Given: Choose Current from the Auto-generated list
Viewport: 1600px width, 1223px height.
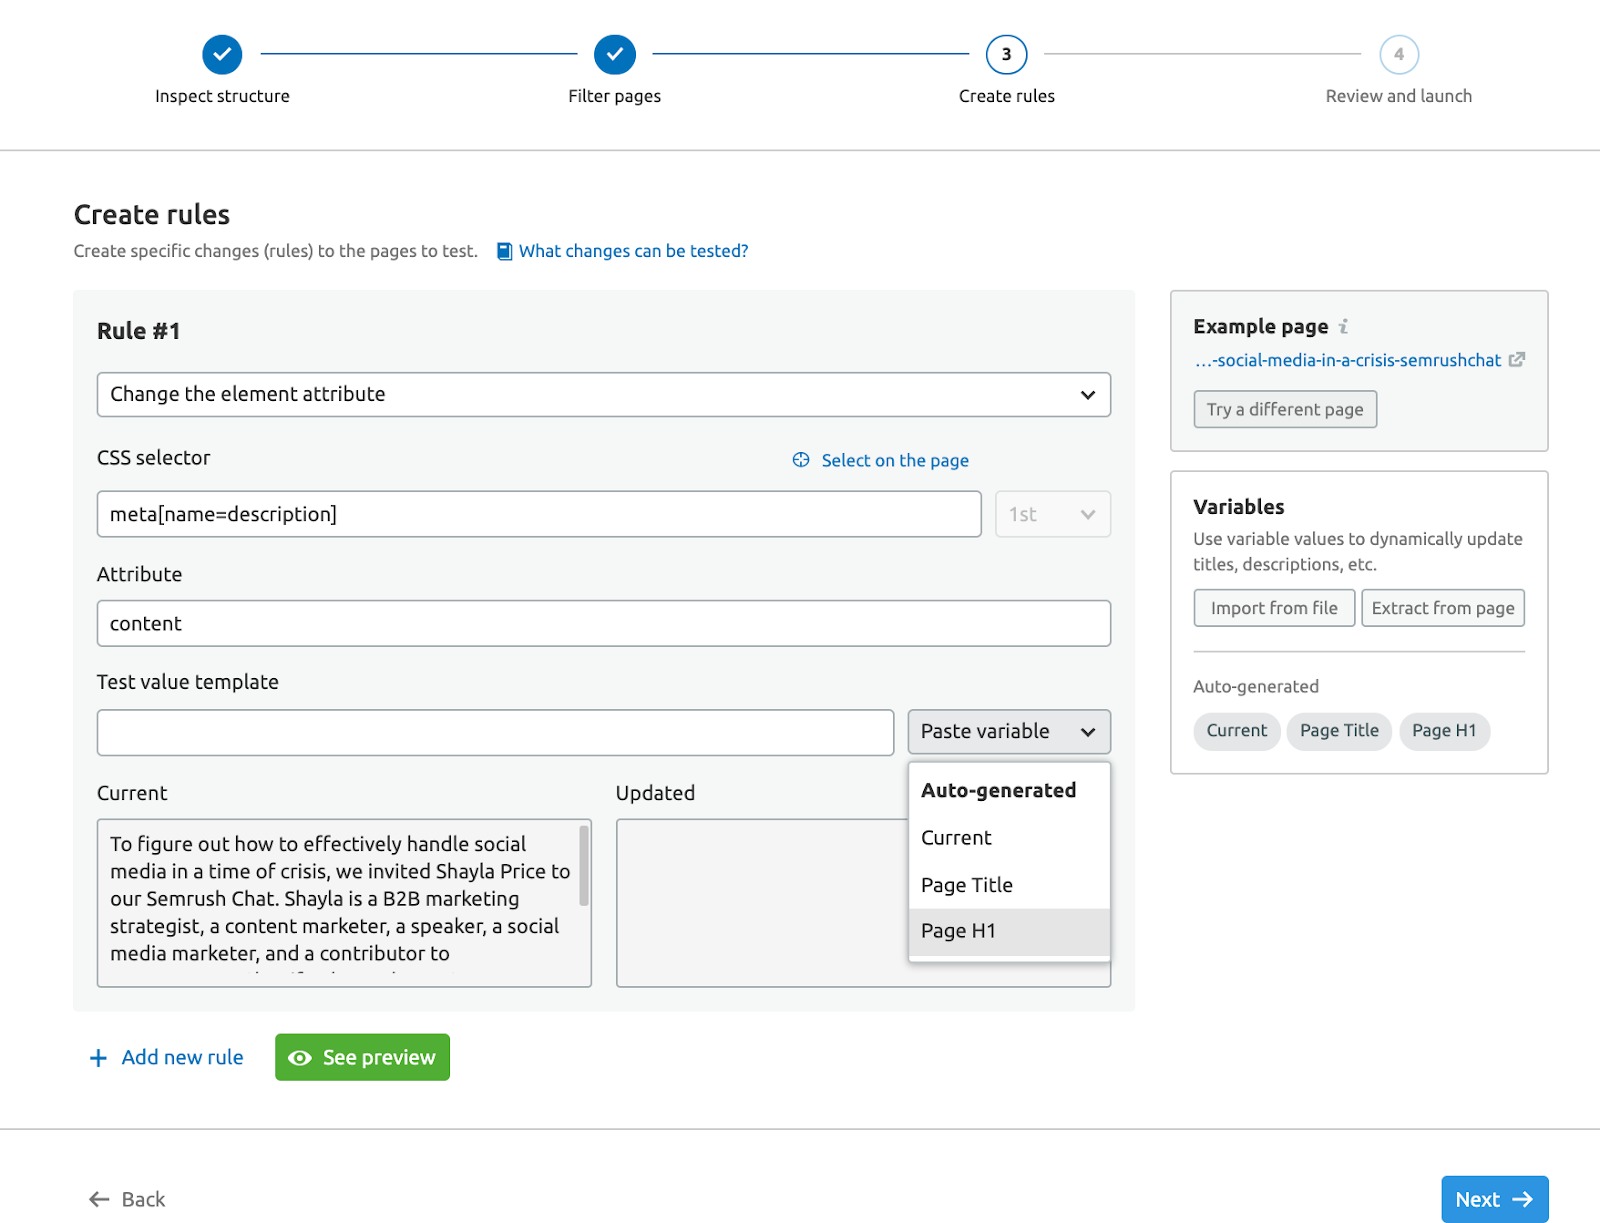Looking at the screenshot, I should pyautogui.click(x=1009, y=838).
